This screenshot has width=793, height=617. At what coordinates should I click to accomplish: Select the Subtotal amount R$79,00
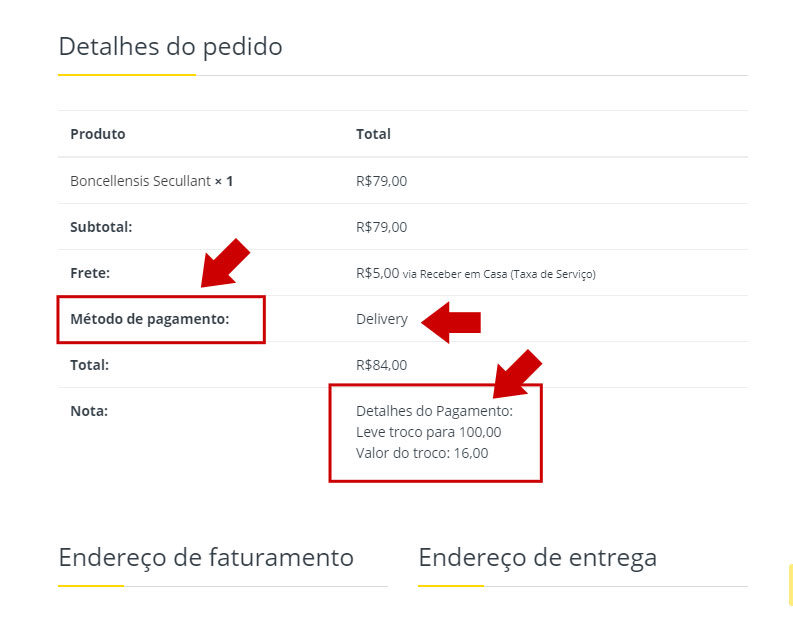(381, 227)
